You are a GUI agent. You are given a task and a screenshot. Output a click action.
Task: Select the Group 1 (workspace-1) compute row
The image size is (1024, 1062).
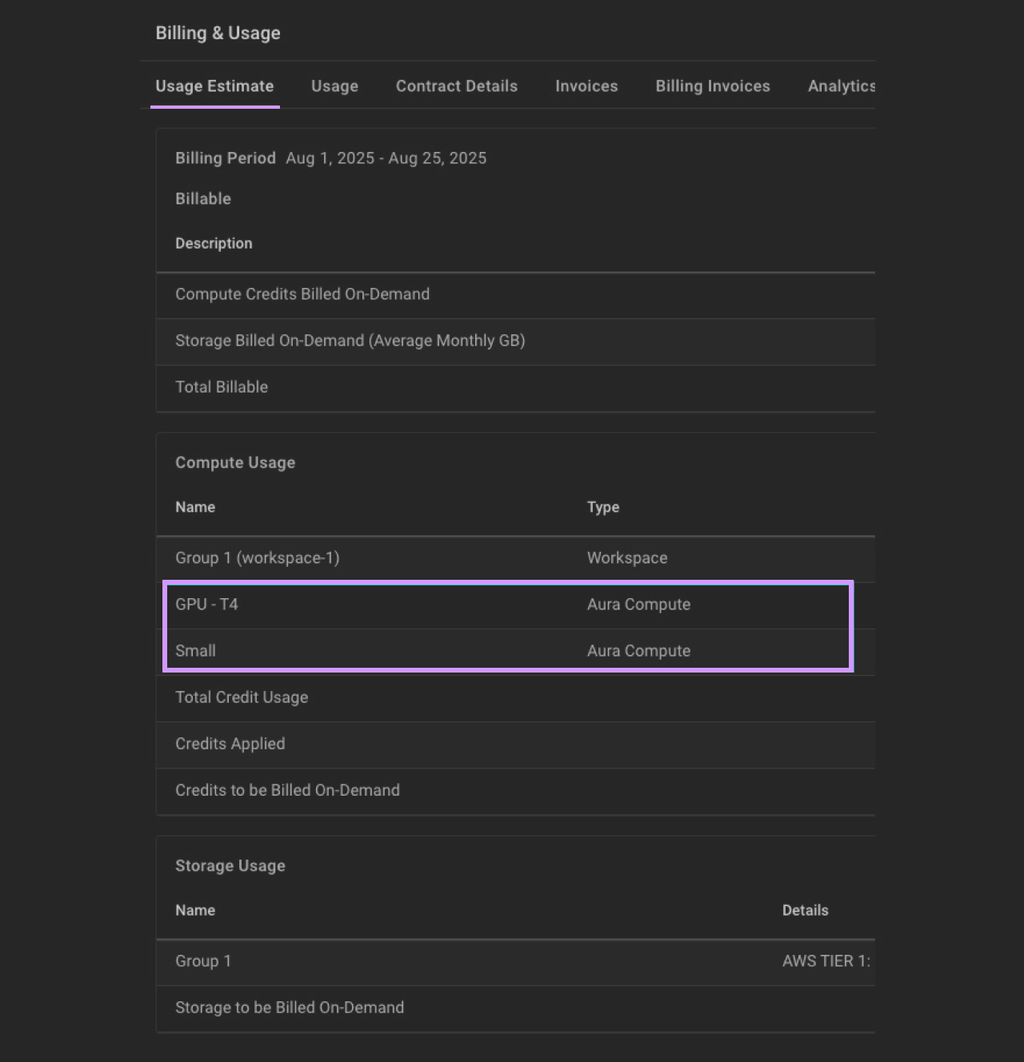pyautogui.click(x=257, y=558)
